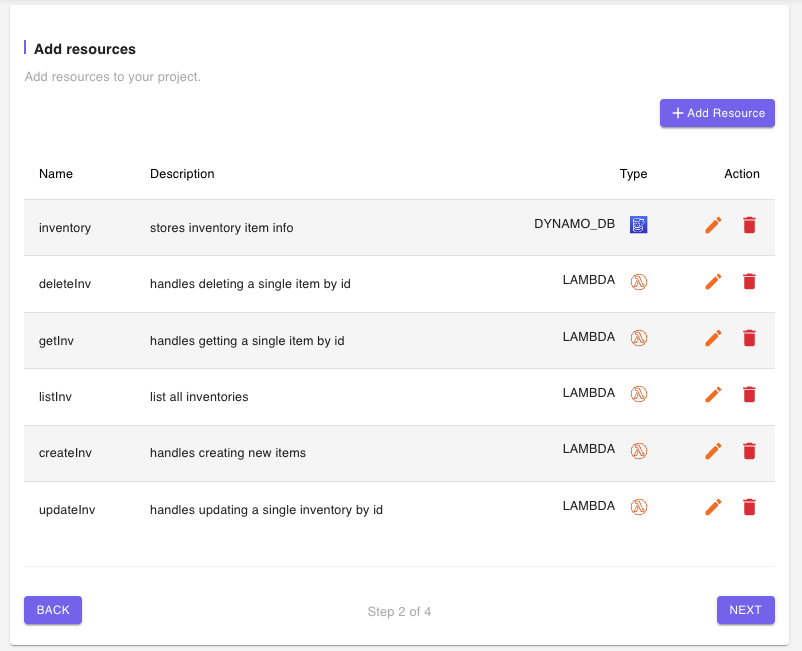Click the LAMBDA label in deleteInv row

pos(589,280)
